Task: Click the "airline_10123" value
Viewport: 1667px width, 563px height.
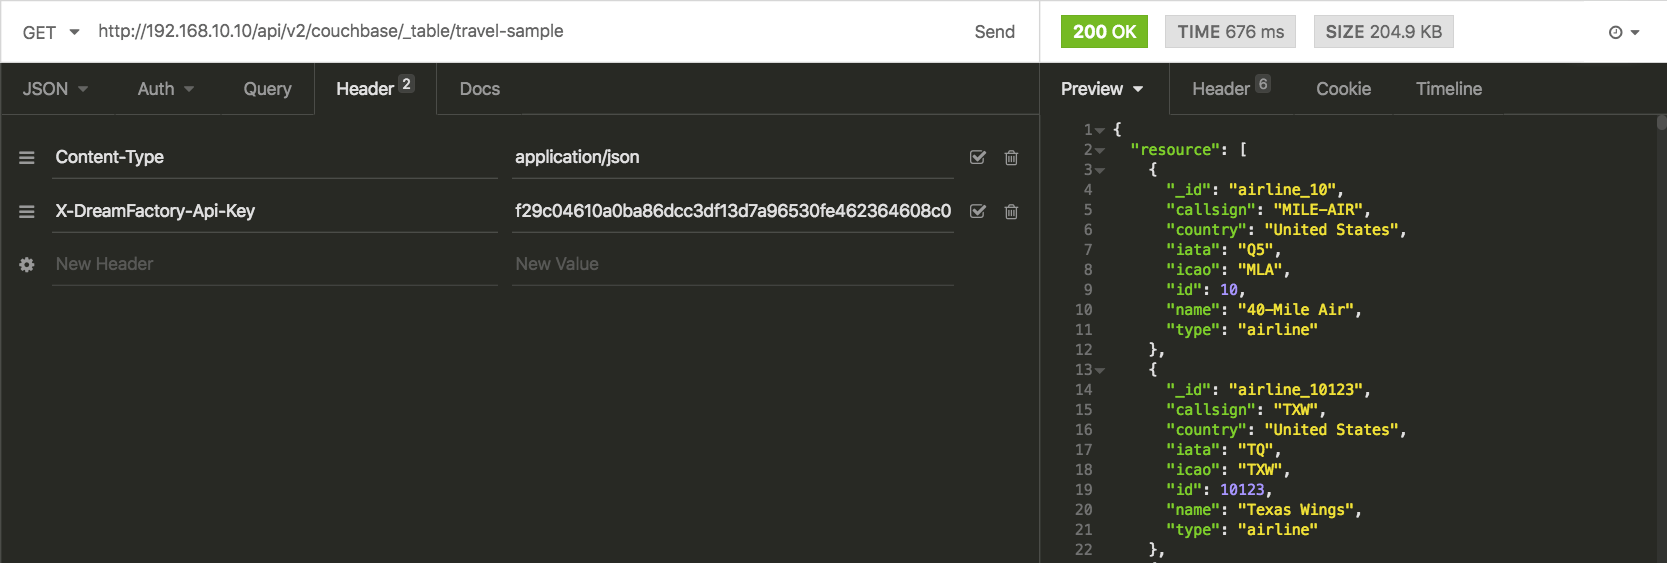Action: (1295, 390)
